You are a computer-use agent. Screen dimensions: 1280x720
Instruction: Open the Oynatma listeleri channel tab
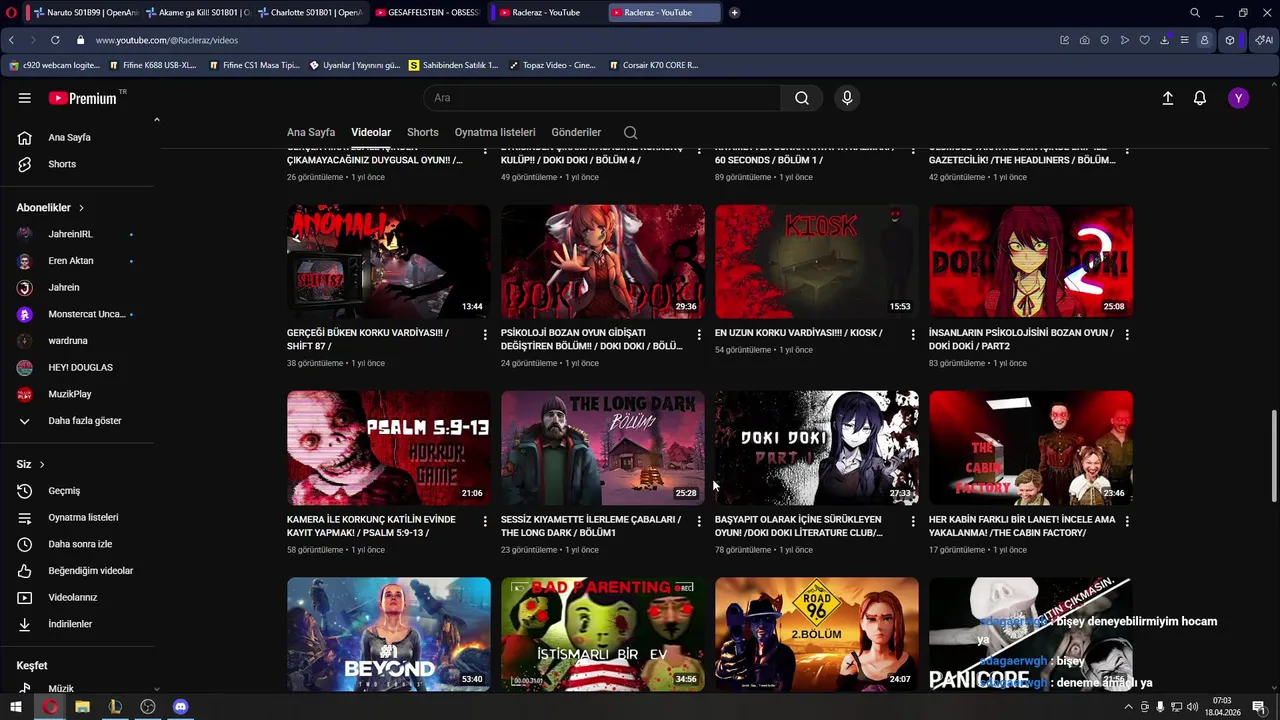pyautogui.click(x=495, y=132)
